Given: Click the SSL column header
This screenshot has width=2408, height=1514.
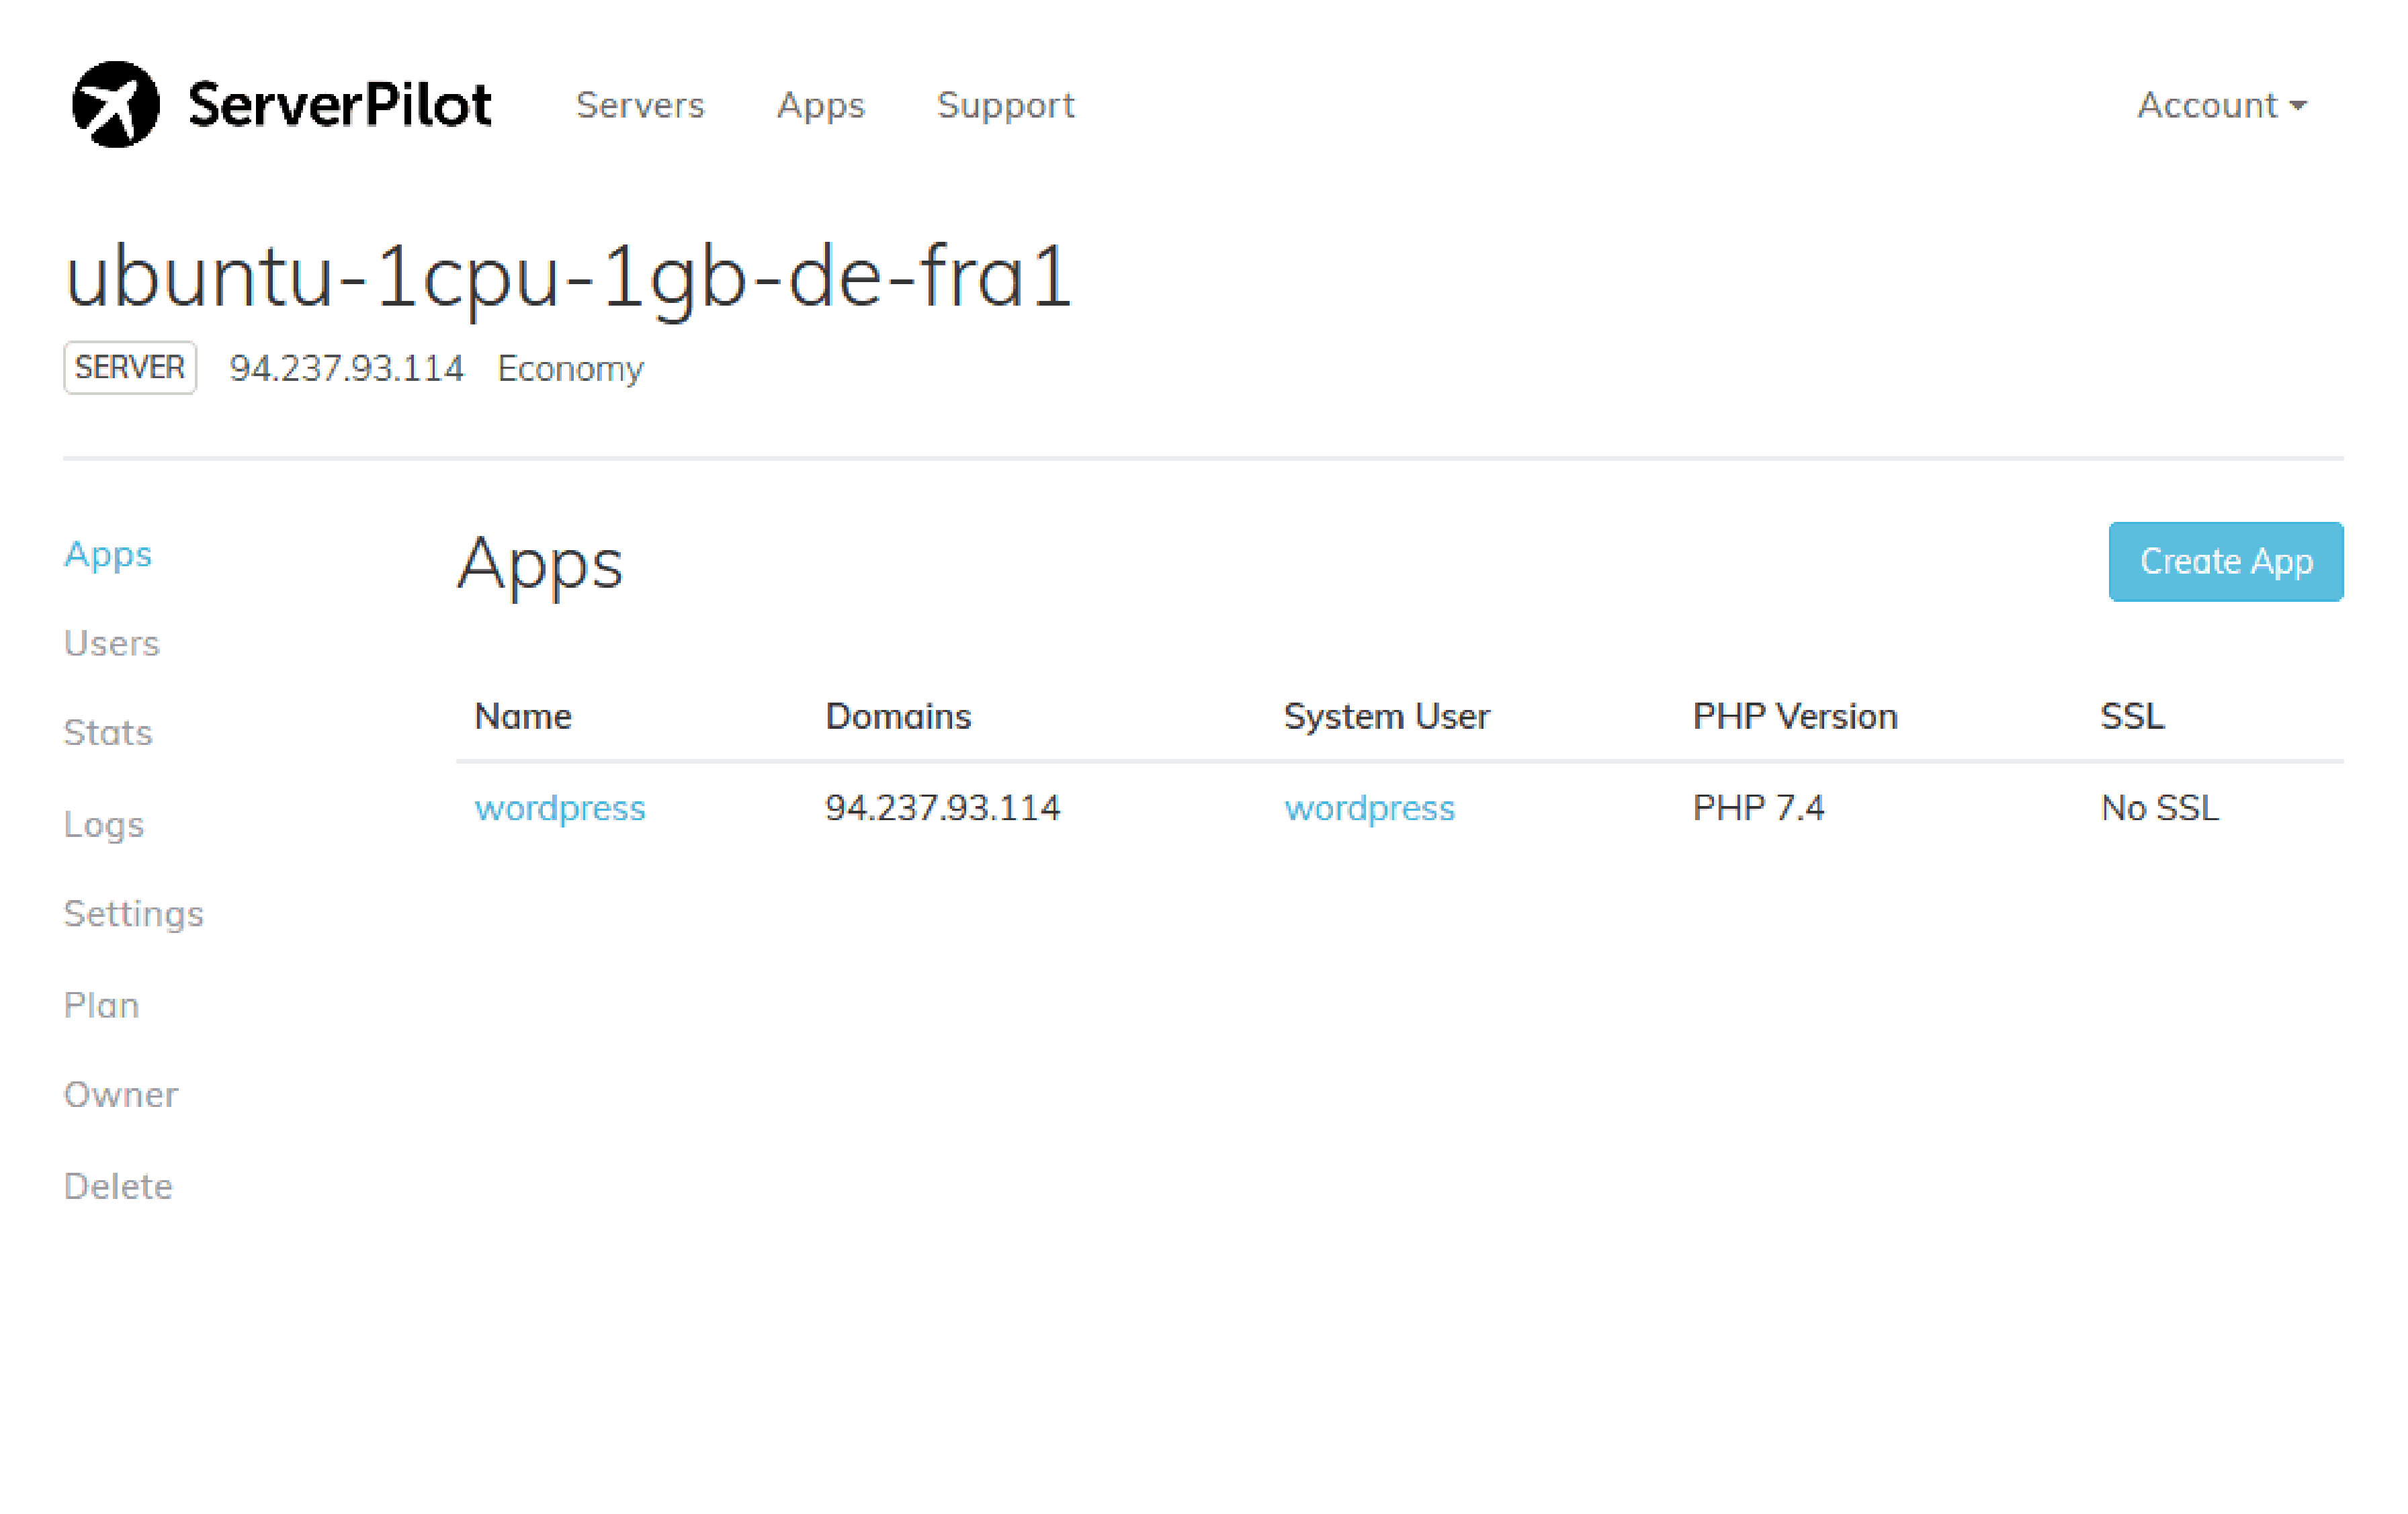Looking at the screenshot, I should (x=2132, y=716).
